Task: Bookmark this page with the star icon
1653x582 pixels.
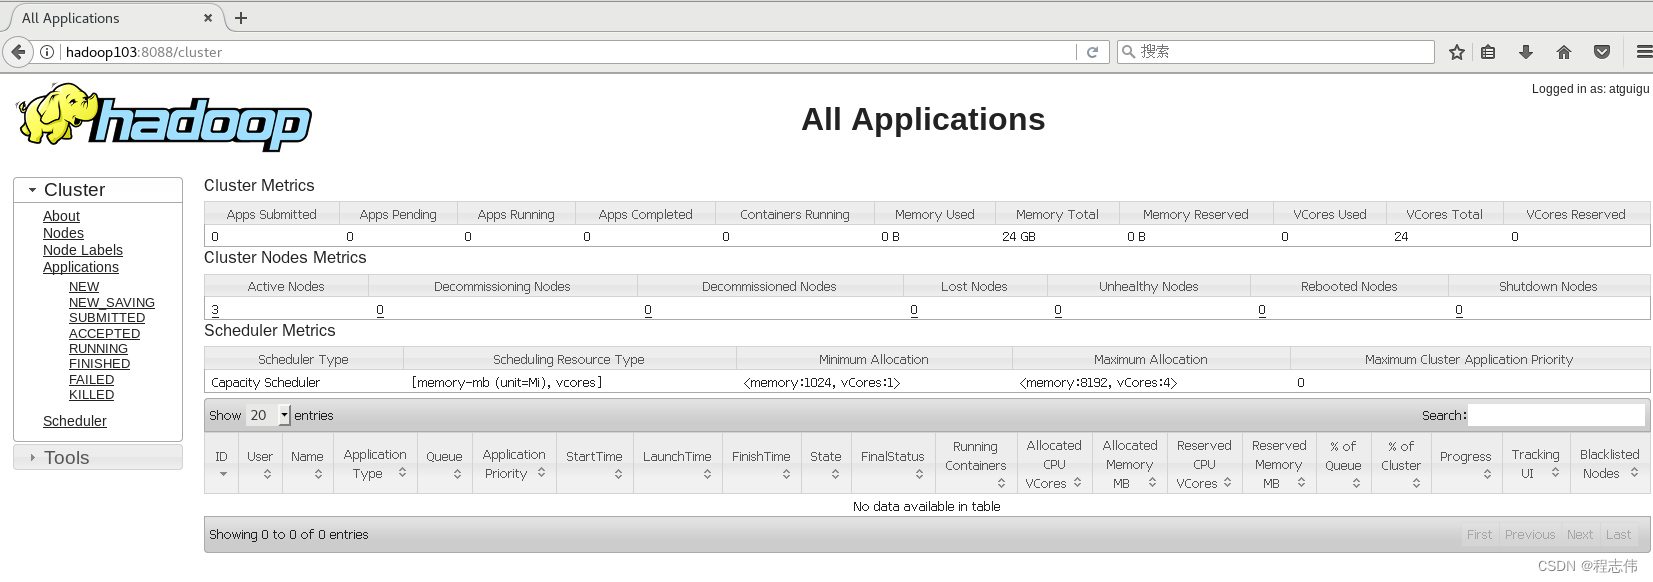Action: pyautogui.click(x=1457, y=52)
